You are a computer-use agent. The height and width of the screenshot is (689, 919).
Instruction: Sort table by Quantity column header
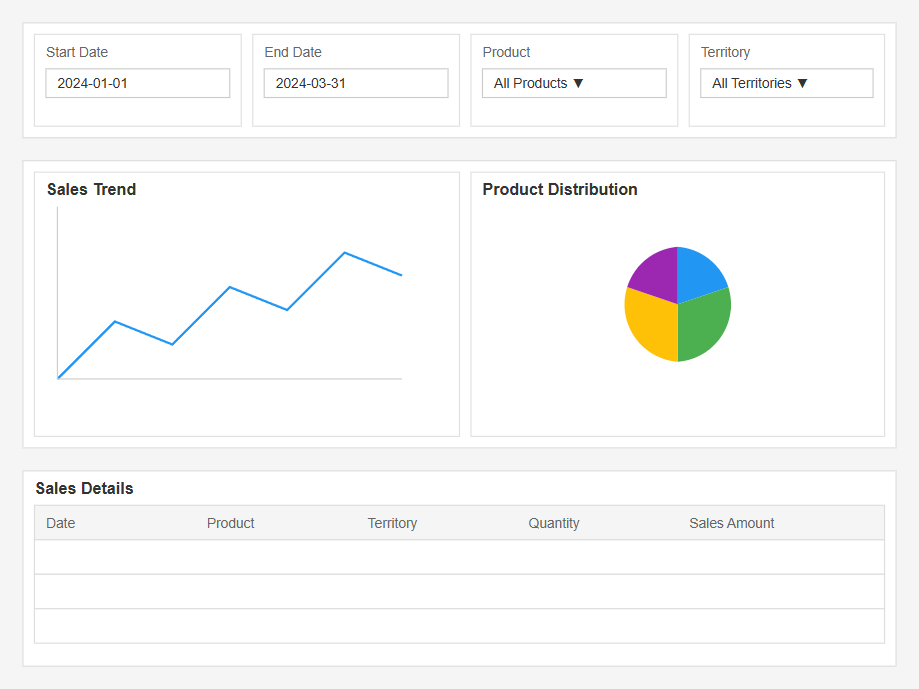point(554,523)
